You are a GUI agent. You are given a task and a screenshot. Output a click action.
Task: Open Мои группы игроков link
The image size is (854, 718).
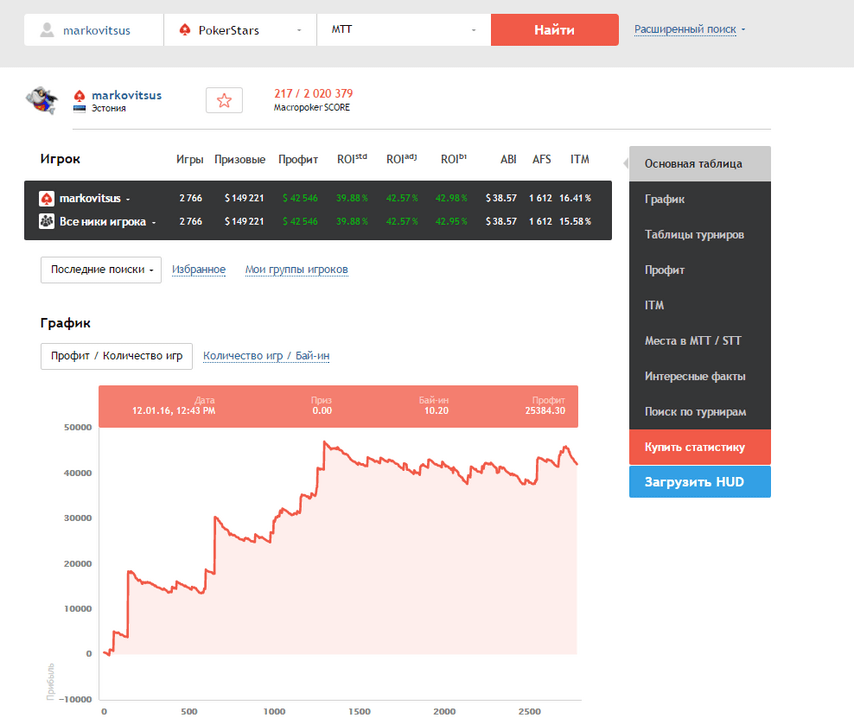pos(296,270)
